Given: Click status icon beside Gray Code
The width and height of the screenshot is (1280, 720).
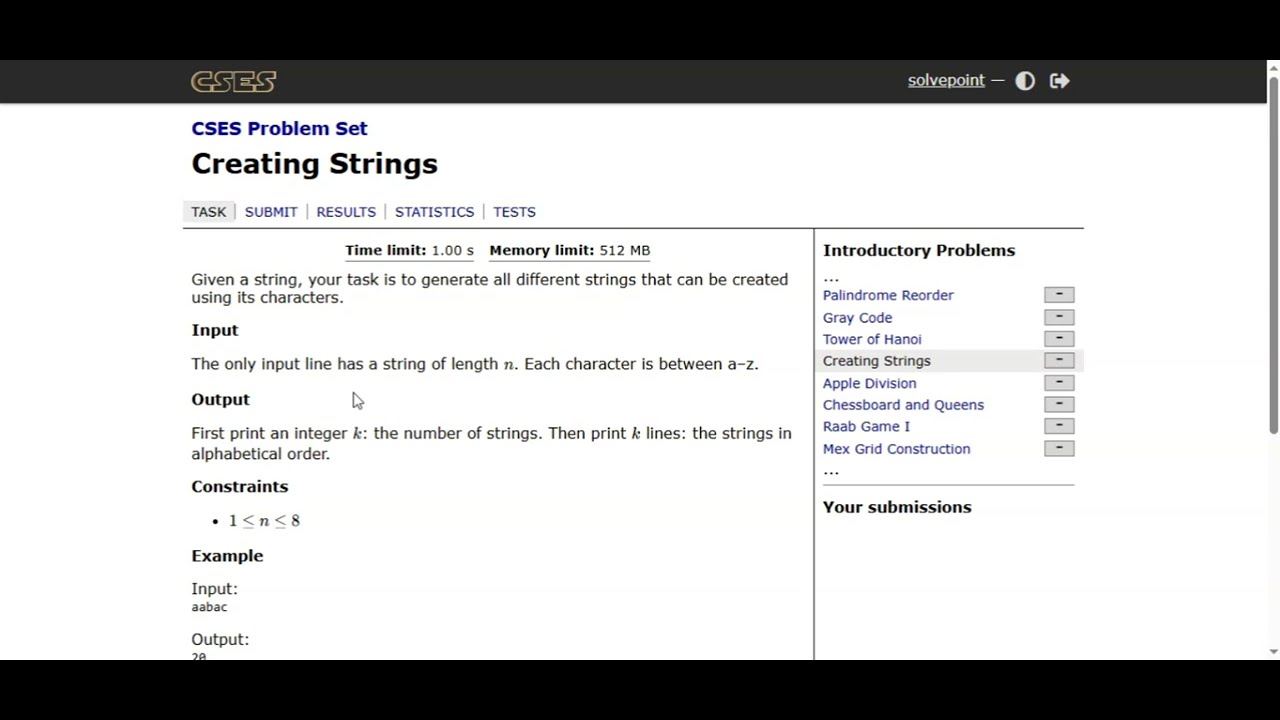Looking at the screenshot, I should click(x=1059, y=317).
